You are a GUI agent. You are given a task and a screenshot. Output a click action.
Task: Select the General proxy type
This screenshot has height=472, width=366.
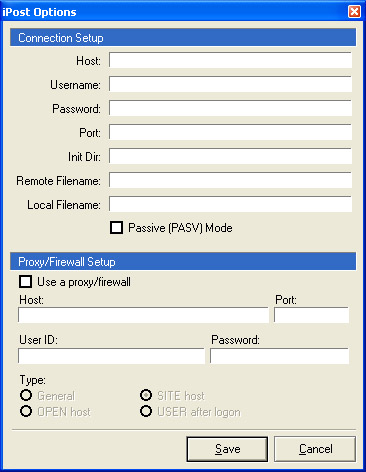pyautogui.click(x=26, y=395)
